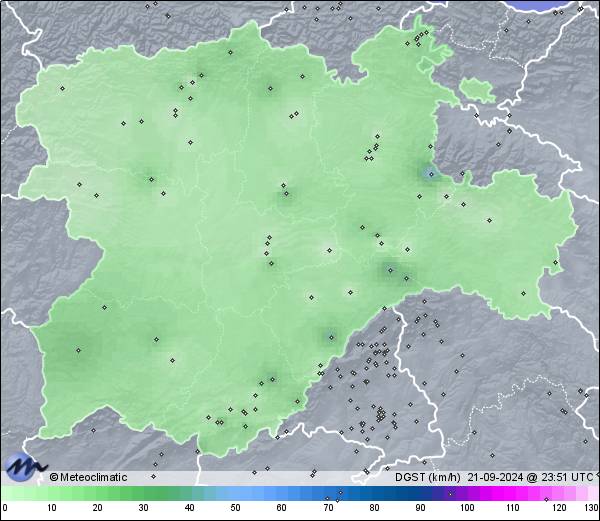Click the 120 value on the wind scale
Screen dimensions: 600x521
point(560,508)
